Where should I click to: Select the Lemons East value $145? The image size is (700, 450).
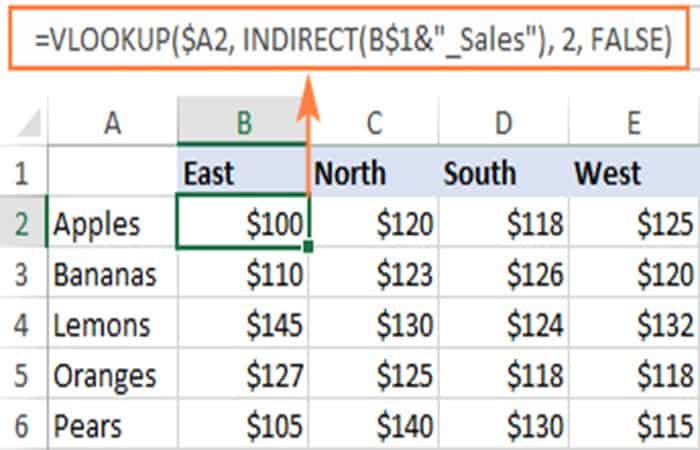[243, 326]
